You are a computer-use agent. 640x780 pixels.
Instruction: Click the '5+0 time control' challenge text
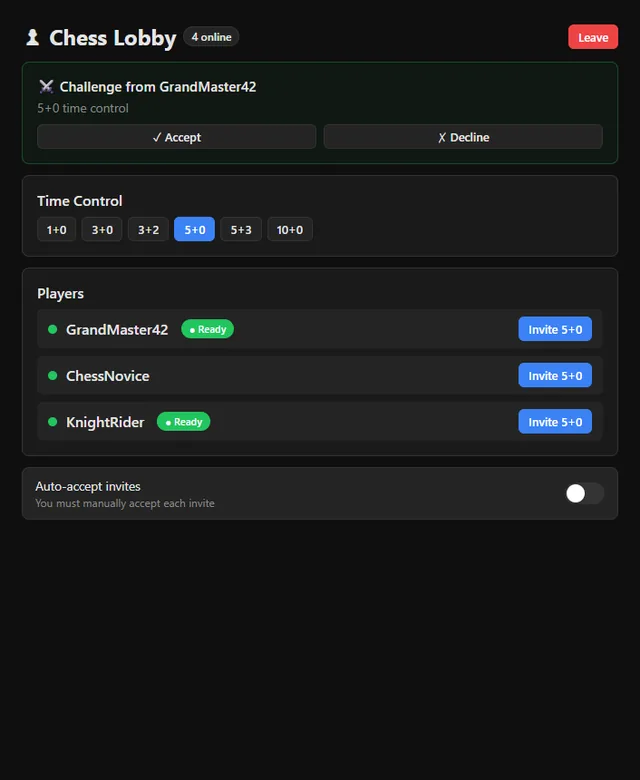pyautogui.click(x=83, y=108)
